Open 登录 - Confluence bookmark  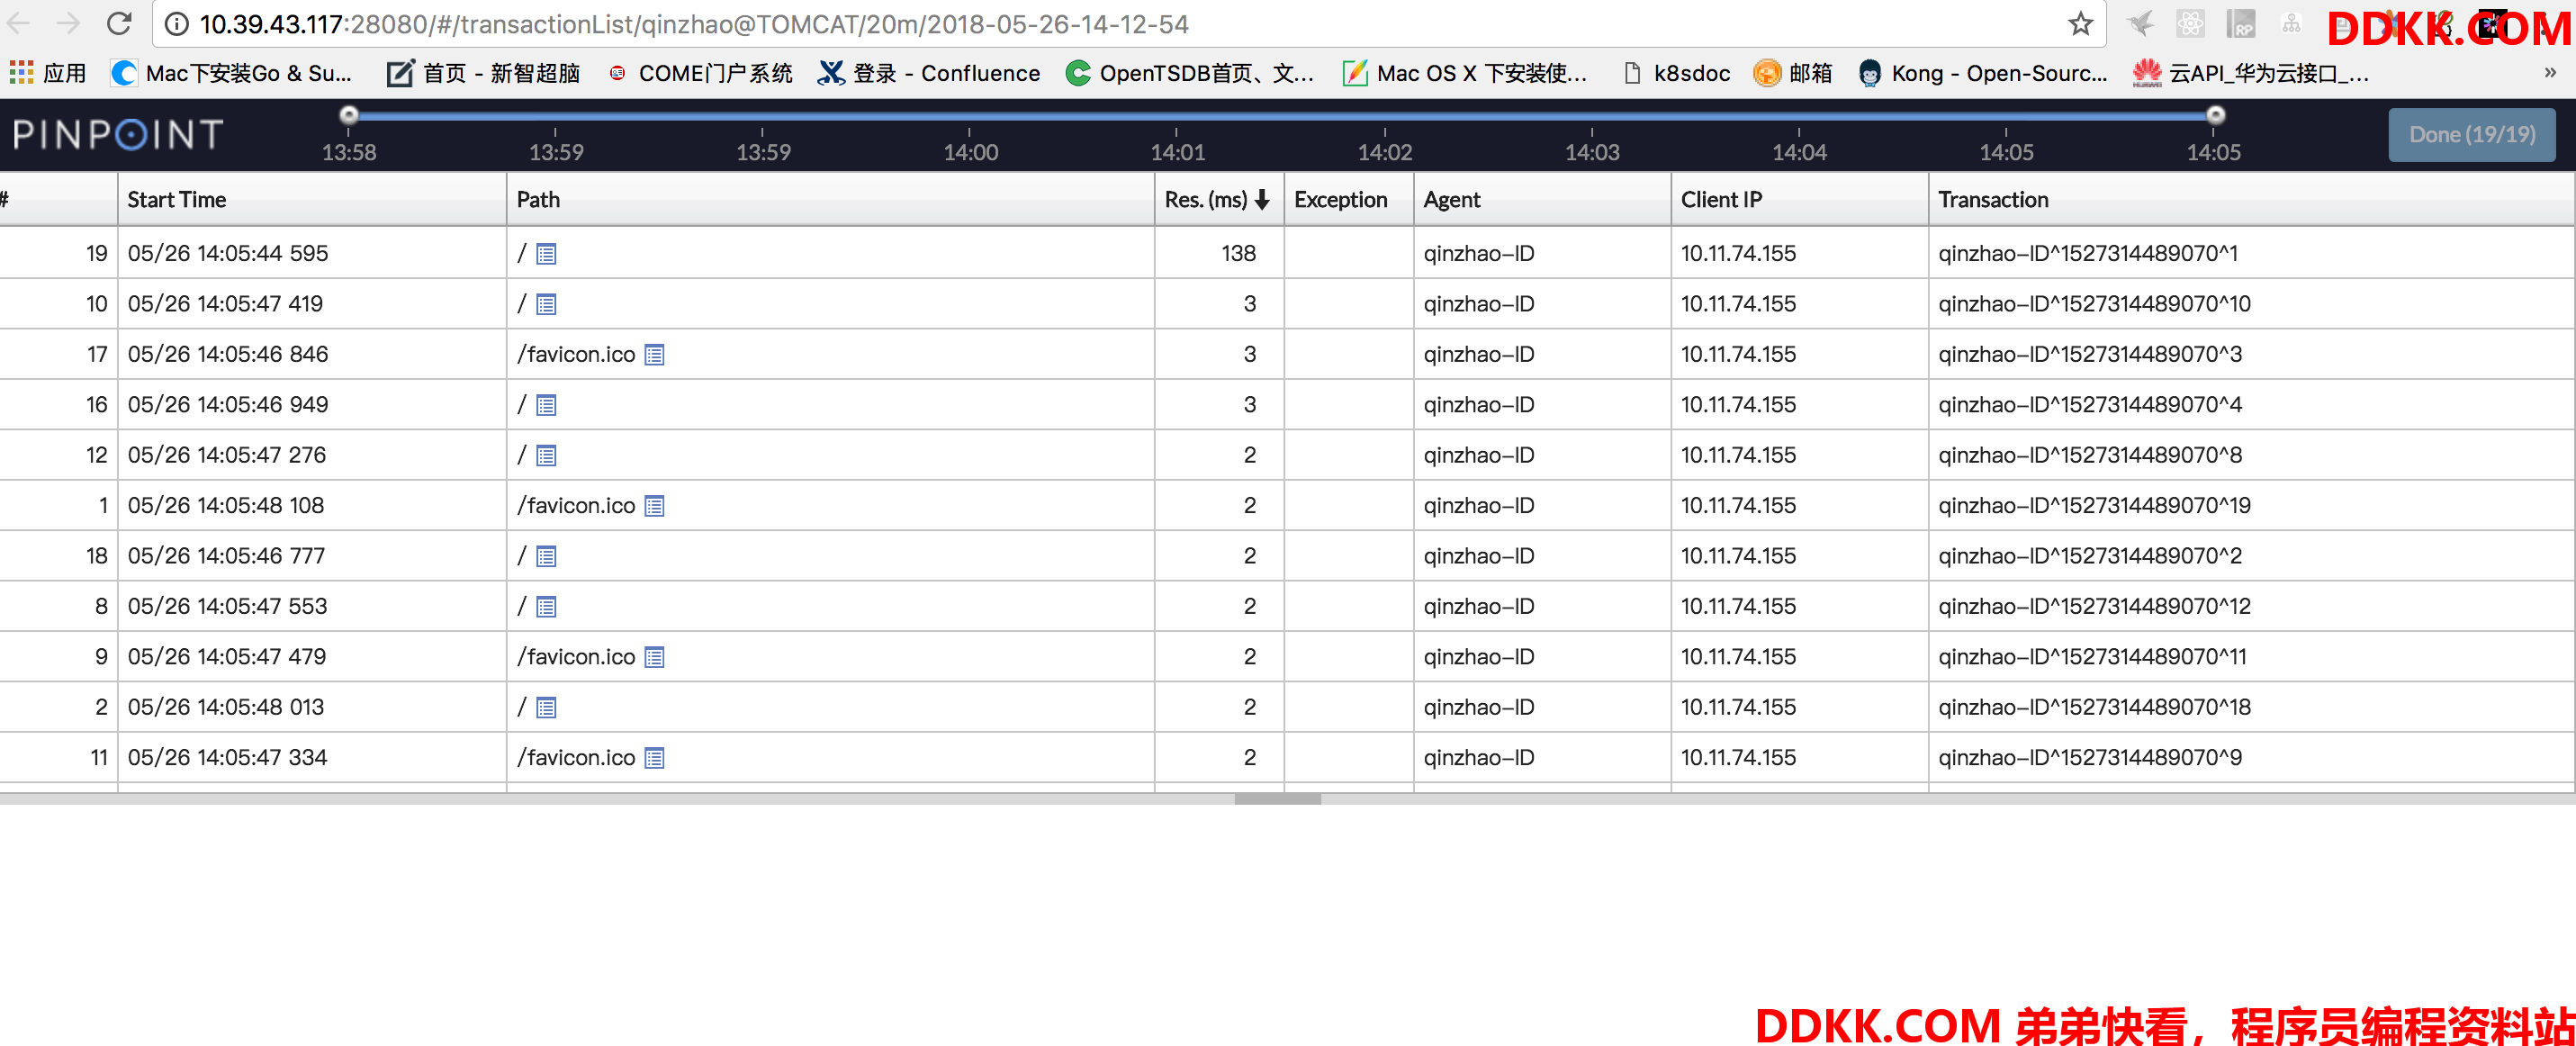(929, 73)
